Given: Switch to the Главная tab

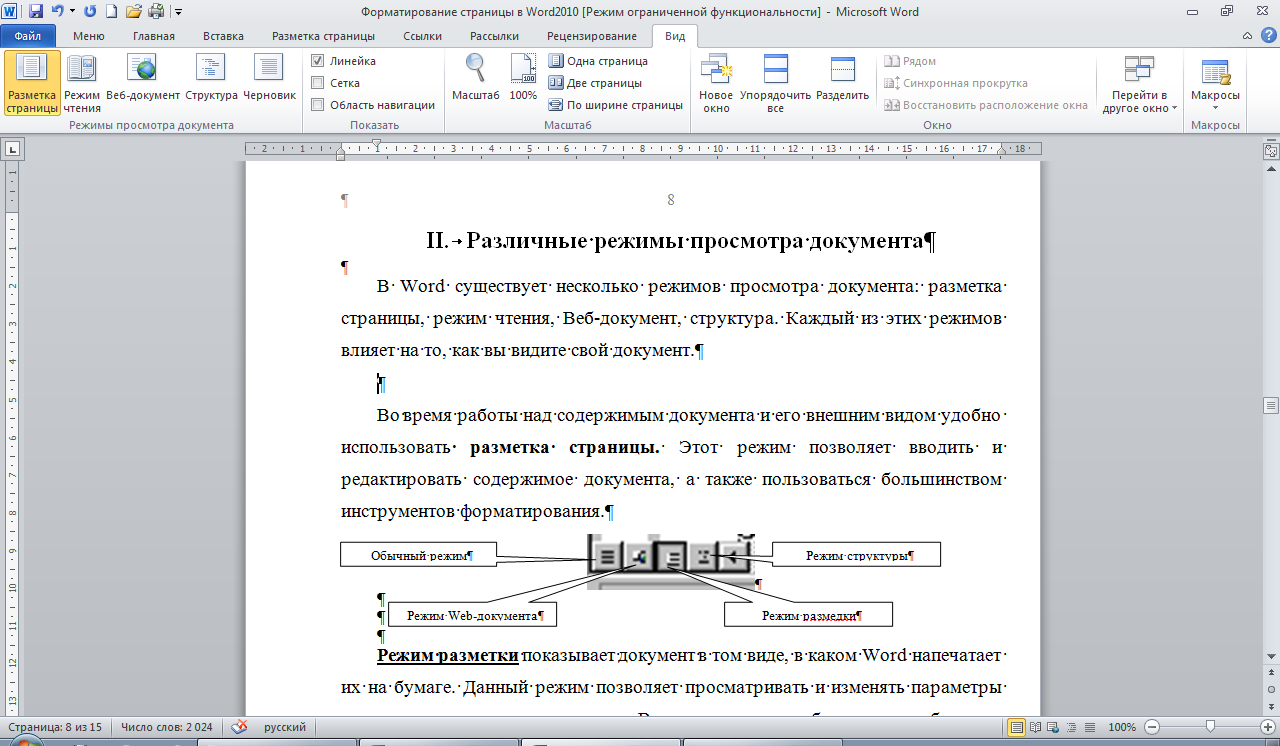Looking at the screenshot, I should 154,36.
